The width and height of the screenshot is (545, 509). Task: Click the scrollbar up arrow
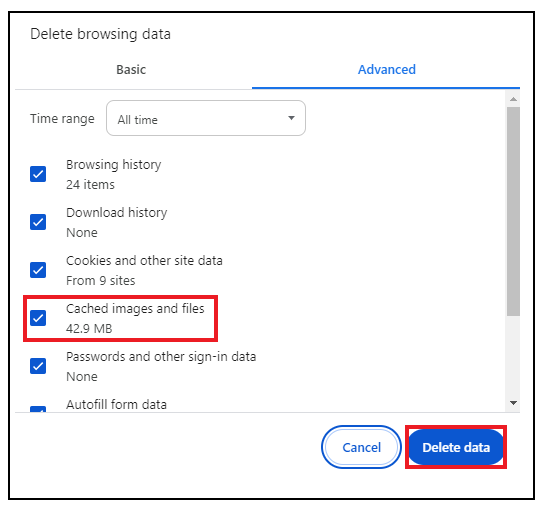(x=513, y=99)
